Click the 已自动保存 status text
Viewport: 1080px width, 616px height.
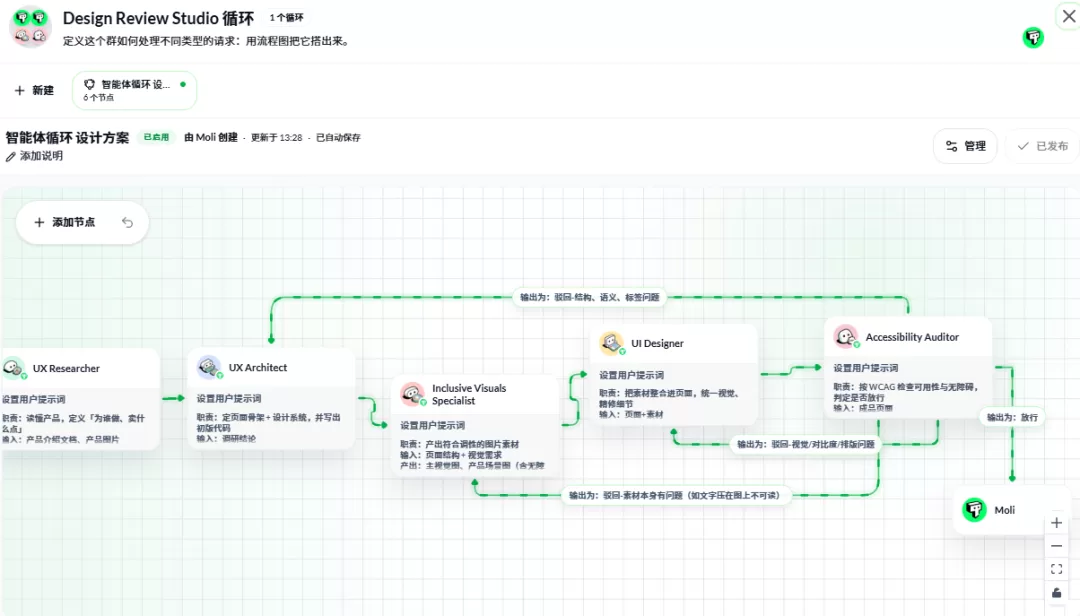click(338, 138)
